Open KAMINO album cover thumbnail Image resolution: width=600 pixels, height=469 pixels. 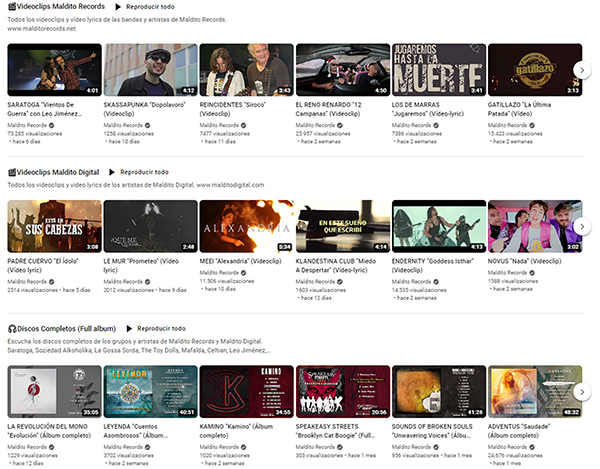(x=247, y=391)
